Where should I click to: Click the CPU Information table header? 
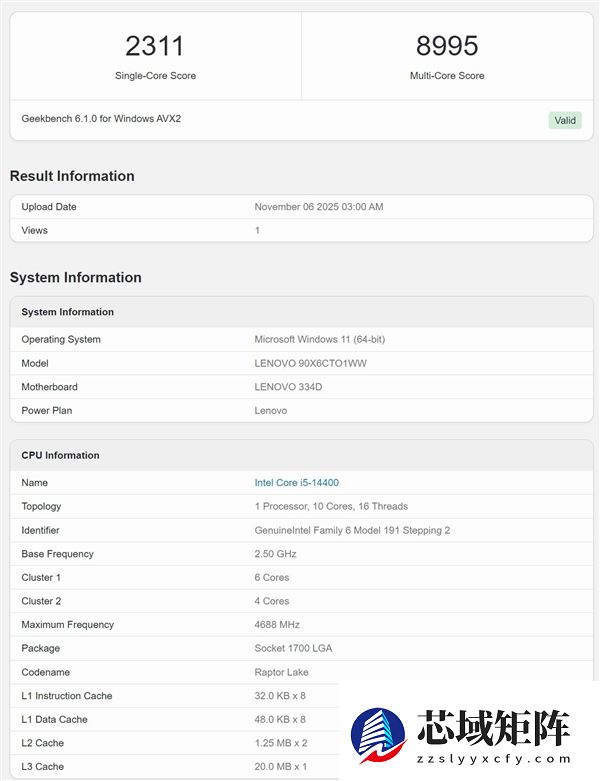60,455
